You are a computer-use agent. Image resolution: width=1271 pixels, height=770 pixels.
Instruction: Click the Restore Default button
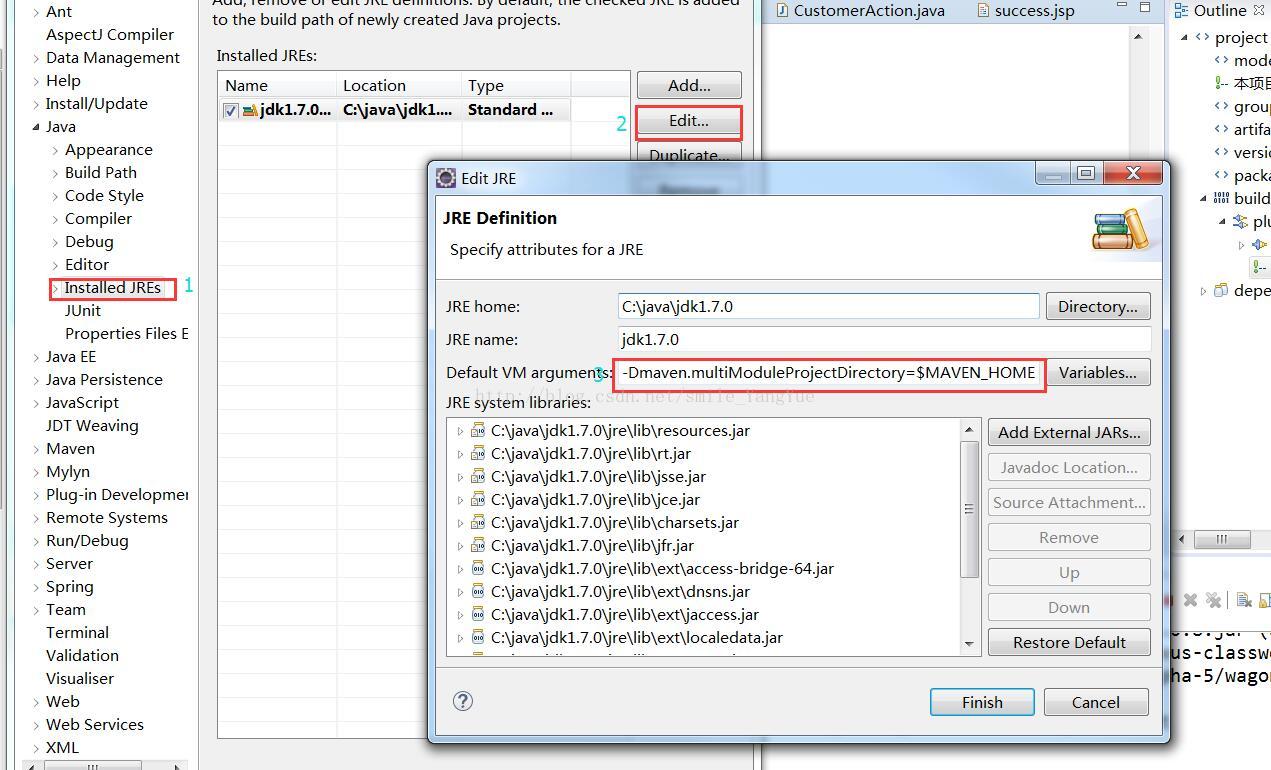tap(1069, 642)
